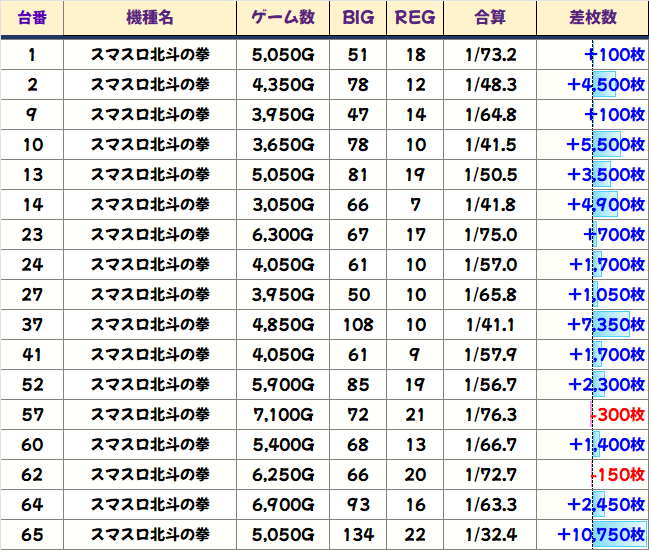Select the 6,300G game count cell
The width and height of the screenshot is (649, 550).
point(284,235)
